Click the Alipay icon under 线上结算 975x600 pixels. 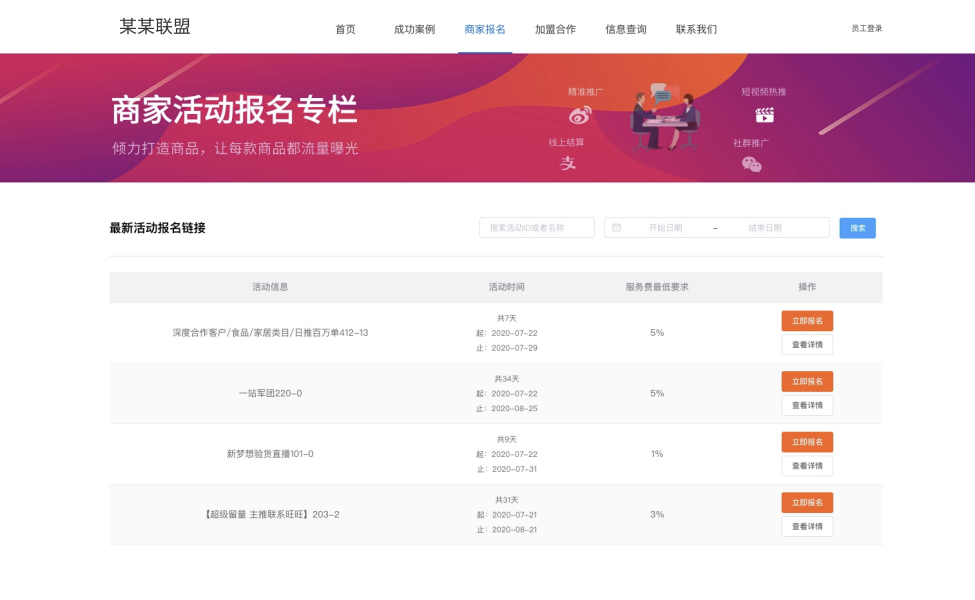(x=568, y=163)
